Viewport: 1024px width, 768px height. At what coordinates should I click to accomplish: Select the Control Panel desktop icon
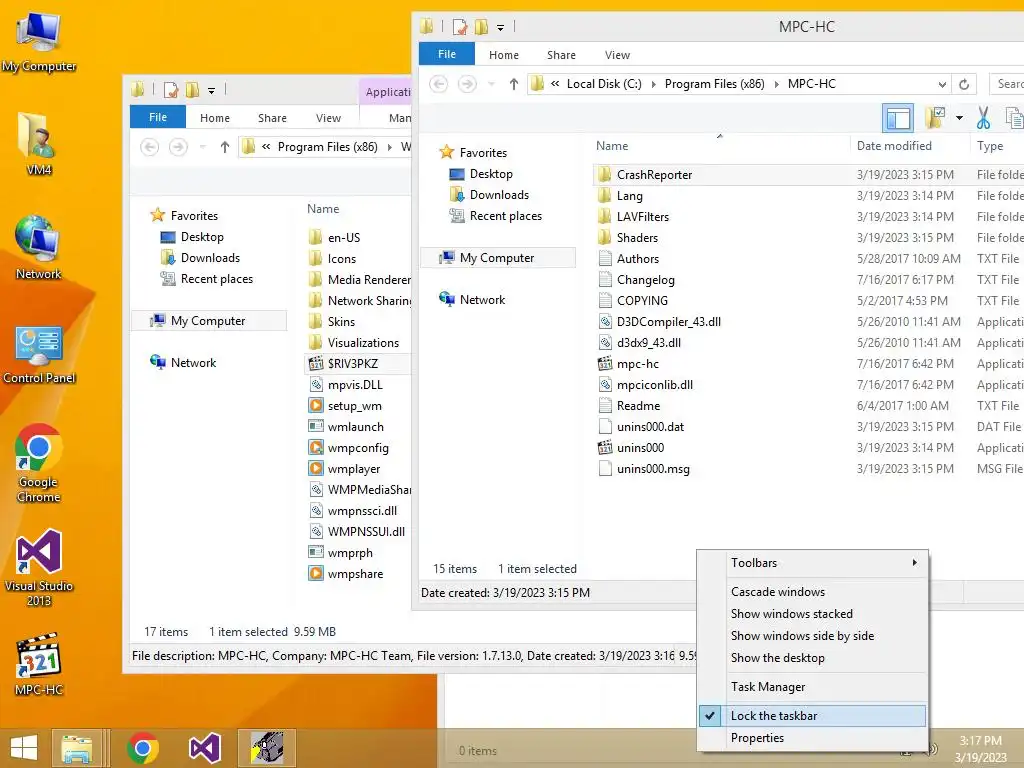click(39, 355)
